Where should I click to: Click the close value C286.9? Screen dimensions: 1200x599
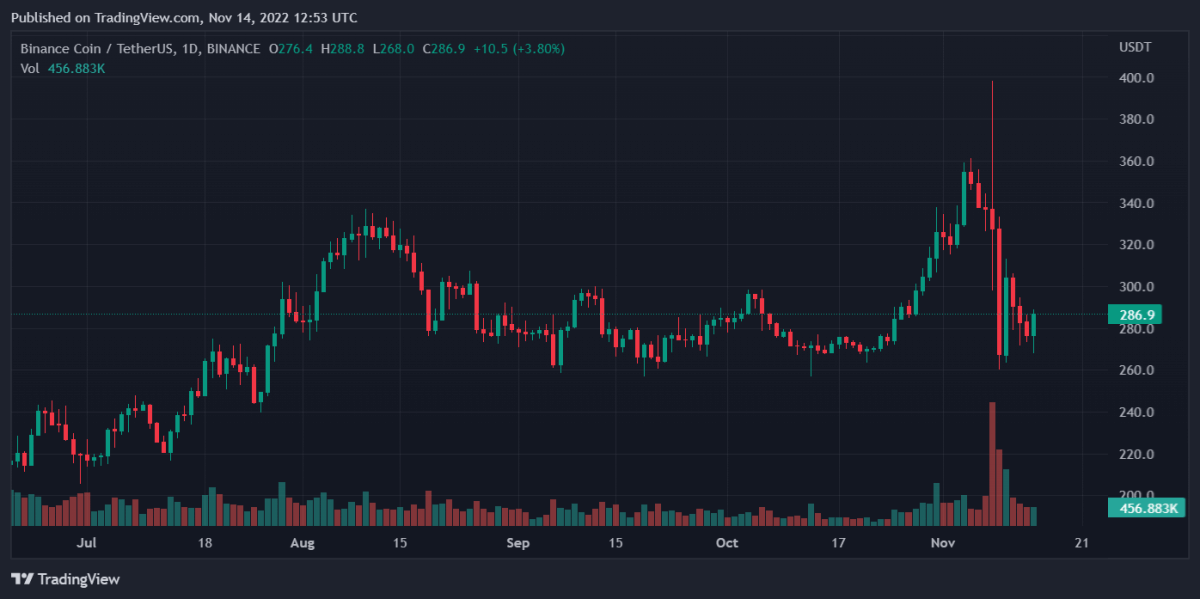pyautogui.click(x=446, y=48)
